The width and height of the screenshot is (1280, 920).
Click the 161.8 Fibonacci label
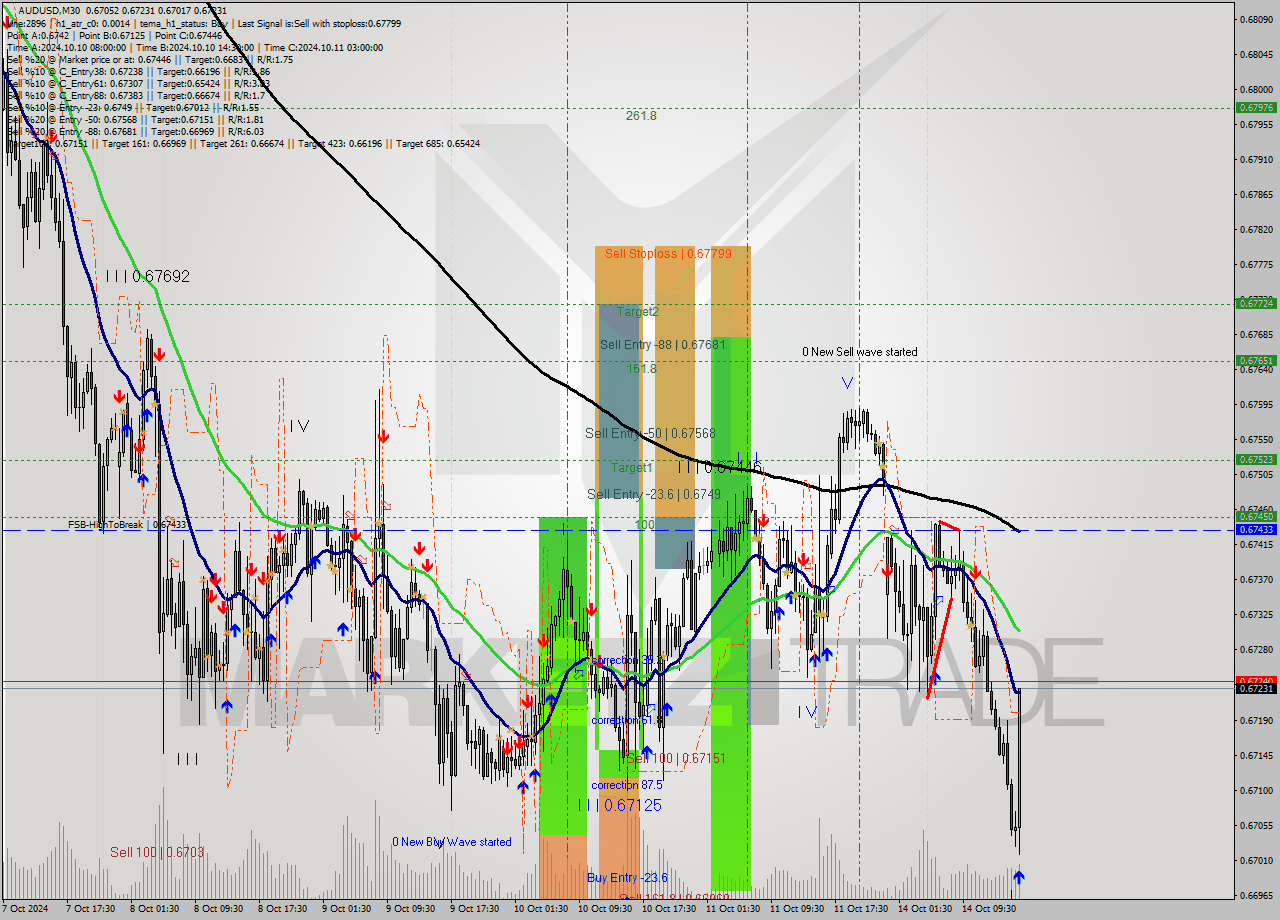coord(642,368)
